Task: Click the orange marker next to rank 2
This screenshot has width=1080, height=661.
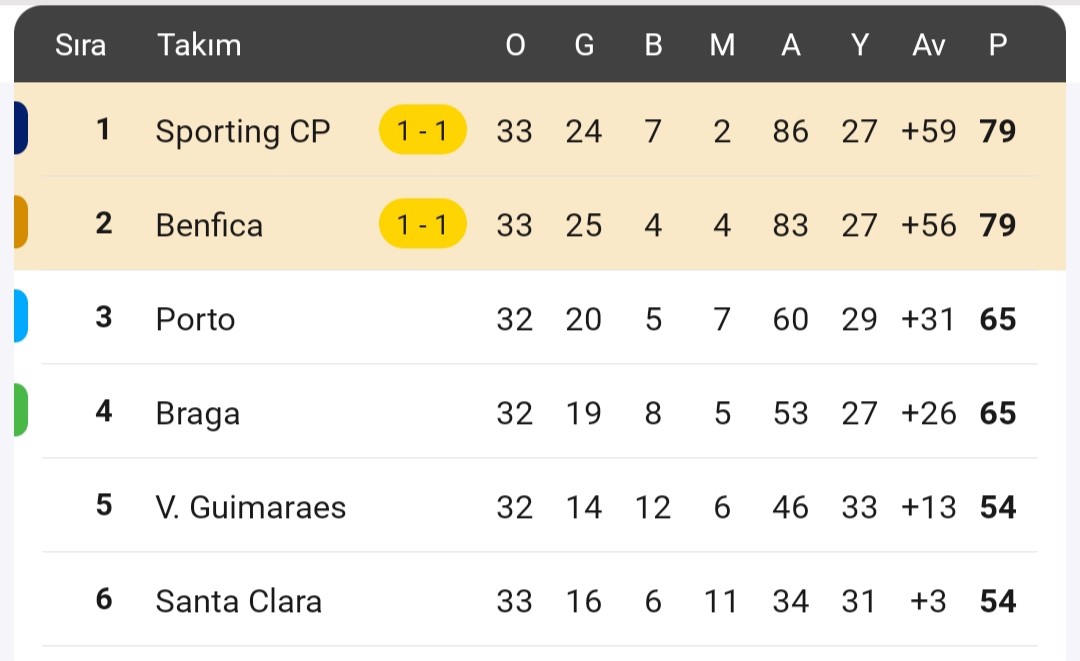Action: point(21,222)
